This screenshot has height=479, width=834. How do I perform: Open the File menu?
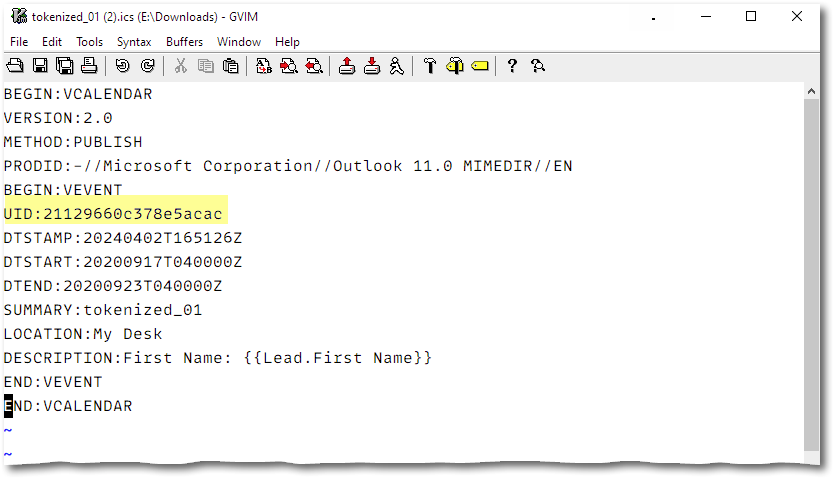click(x=19, y=42)
